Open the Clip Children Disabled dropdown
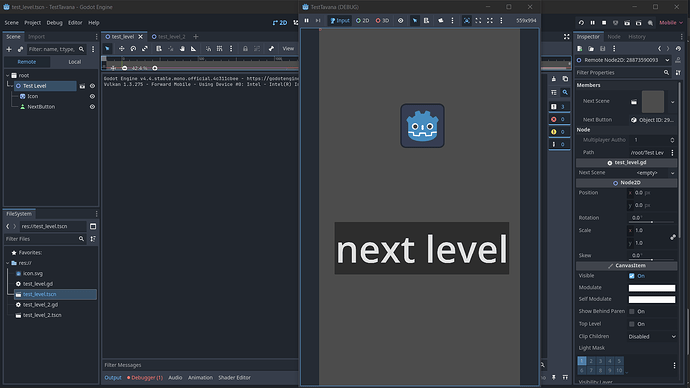690x388 pixels. [652, 337]
